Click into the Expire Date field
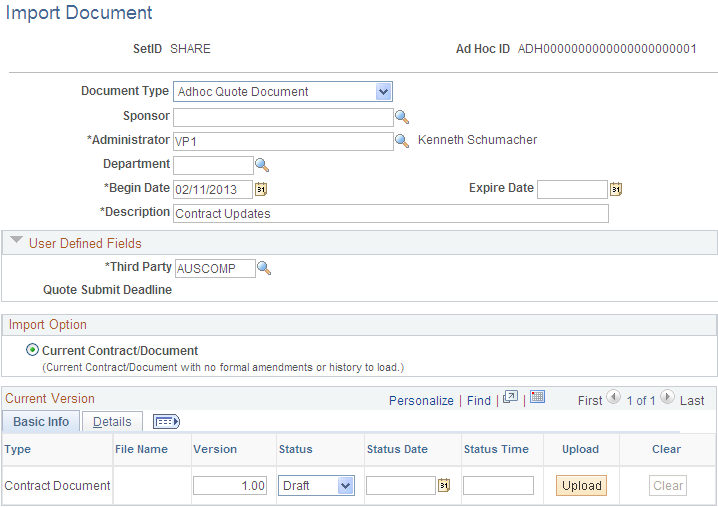The width and height of the screenshot is (718, 507). coord(572,189)
